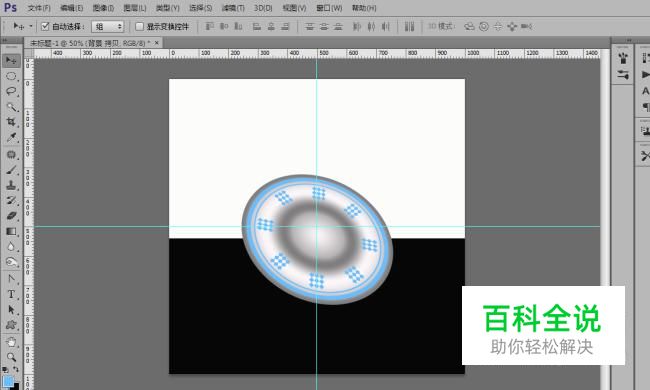
Task: Click distribute horizontal centers icon
Action: (x=371, y=27)
